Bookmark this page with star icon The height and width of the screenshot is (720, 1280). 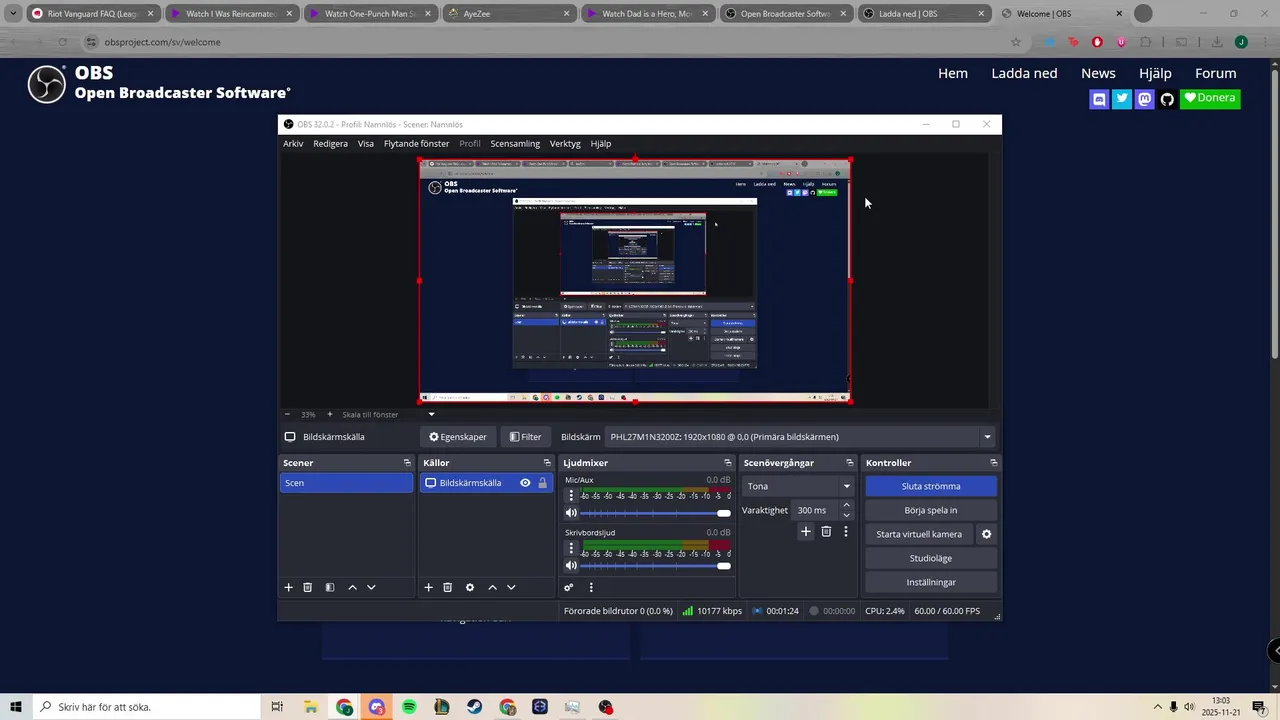click(x=1016, y=42)
